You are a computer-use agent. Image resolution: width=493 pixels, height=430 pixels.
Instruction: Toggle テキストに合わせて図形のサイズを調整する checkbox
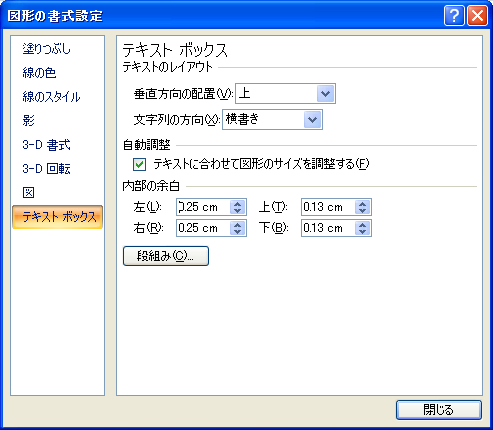pos(139,164)
